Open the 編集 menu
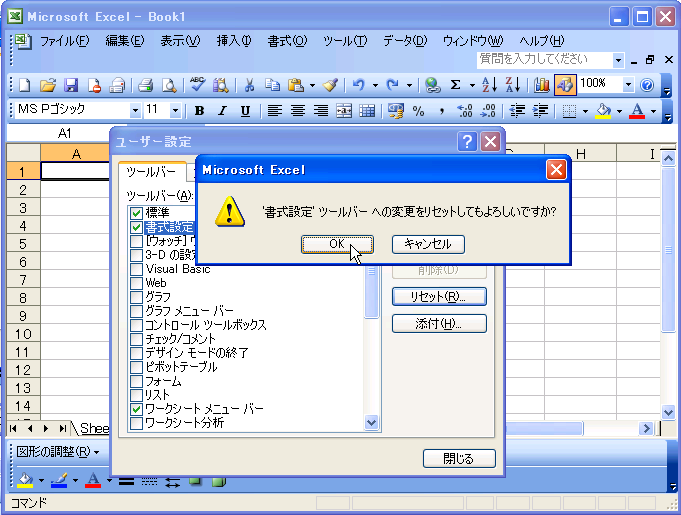 click(125, 41)
